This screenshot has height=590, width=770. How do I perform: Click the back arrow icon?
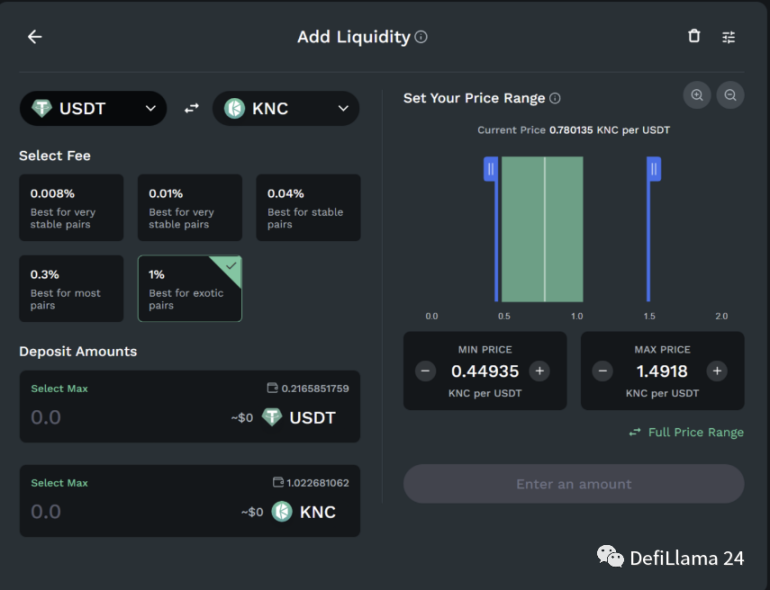point(35,37)
